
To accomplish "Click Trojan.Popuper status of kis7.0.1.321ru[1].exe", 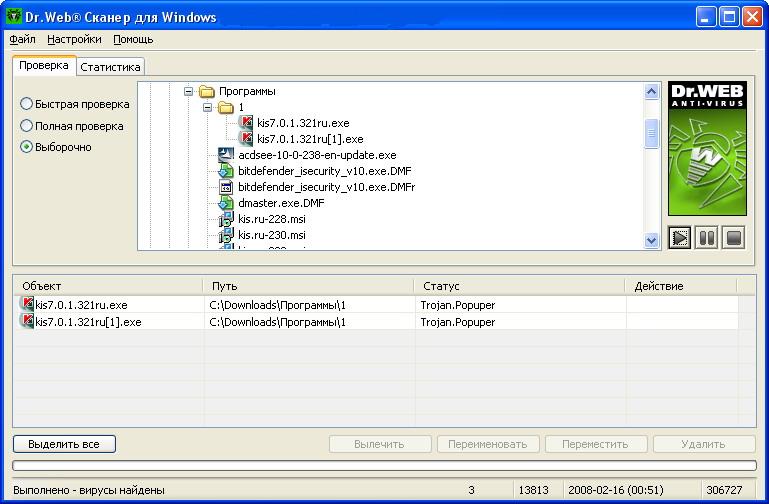I will 458,322.
